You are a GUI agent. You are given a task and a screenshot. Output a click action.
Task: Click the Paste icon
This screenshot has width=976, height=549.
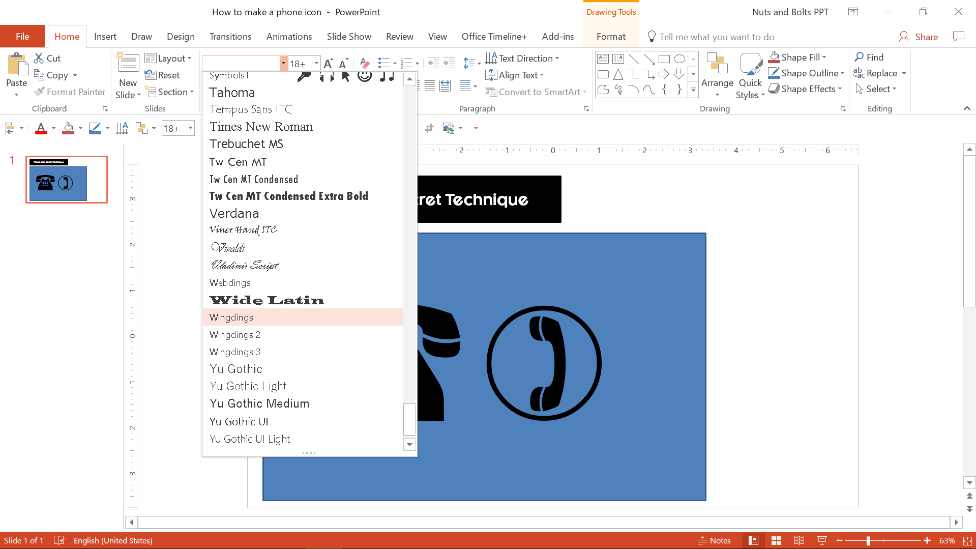tap(17, 65)
